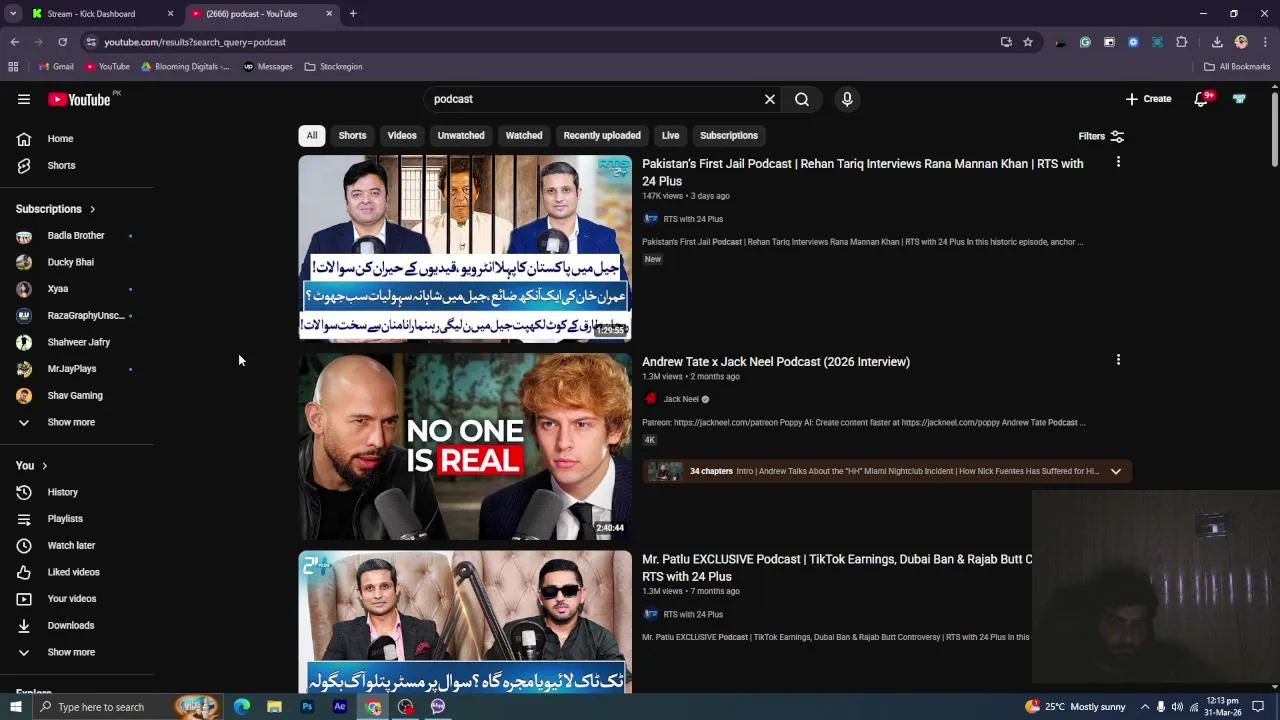Expand the Subscriptions section chevron
1280x720 pixels.
click(92, 209)
